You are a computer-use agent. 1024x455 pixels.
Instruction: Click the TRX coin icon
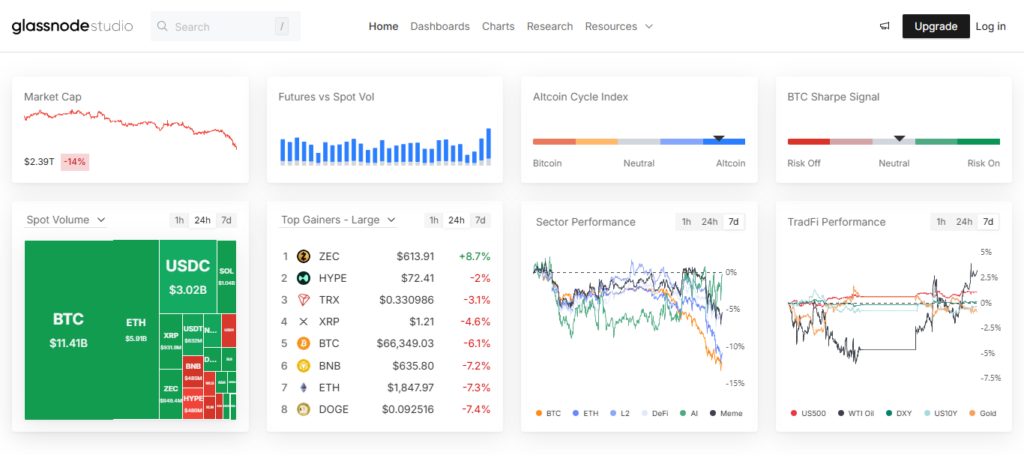303,300
